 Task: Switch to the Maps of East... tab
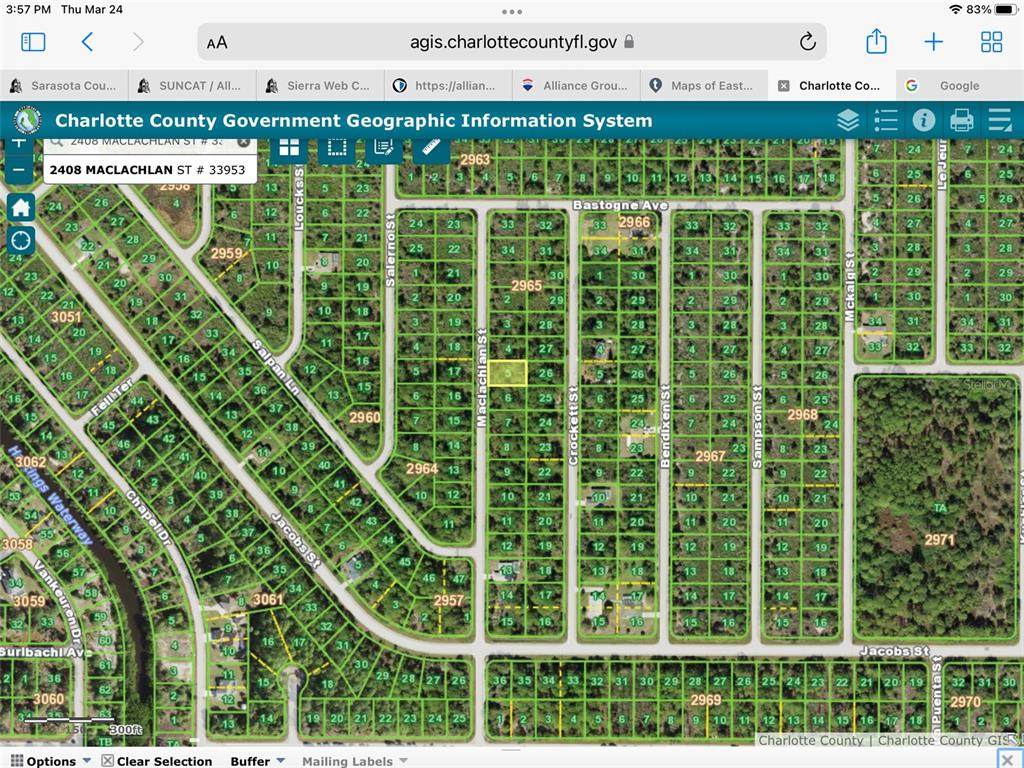[704, 86]
